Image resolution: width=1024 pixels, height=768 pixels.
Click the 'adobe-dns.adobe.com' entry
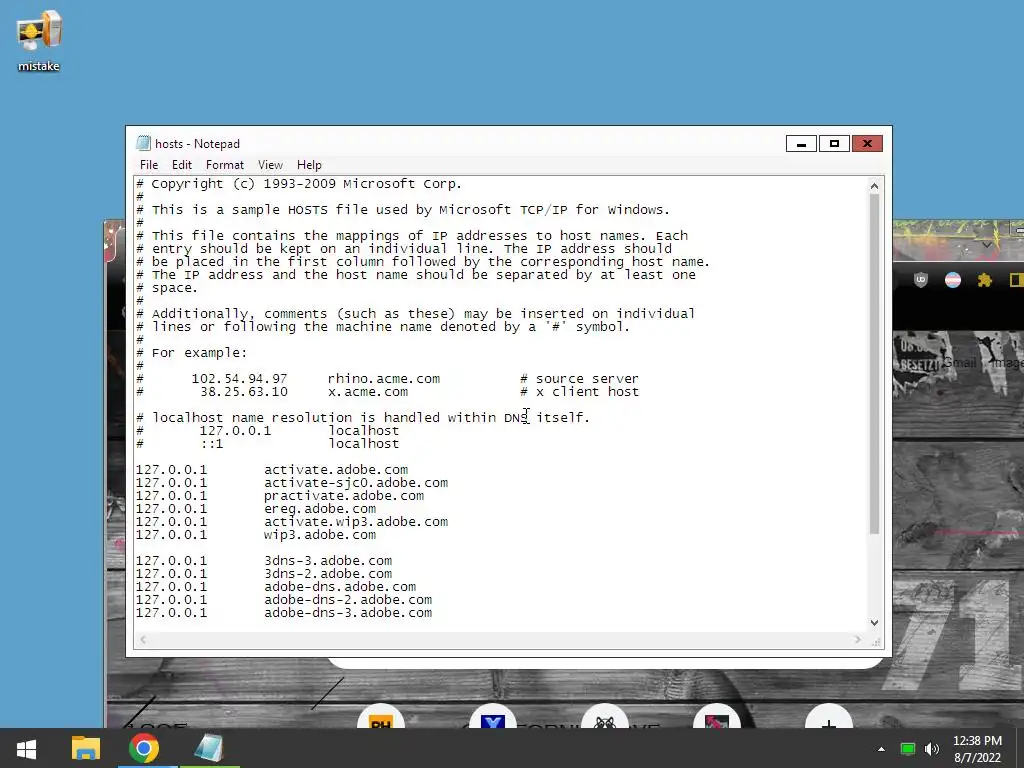click(340, 587)
